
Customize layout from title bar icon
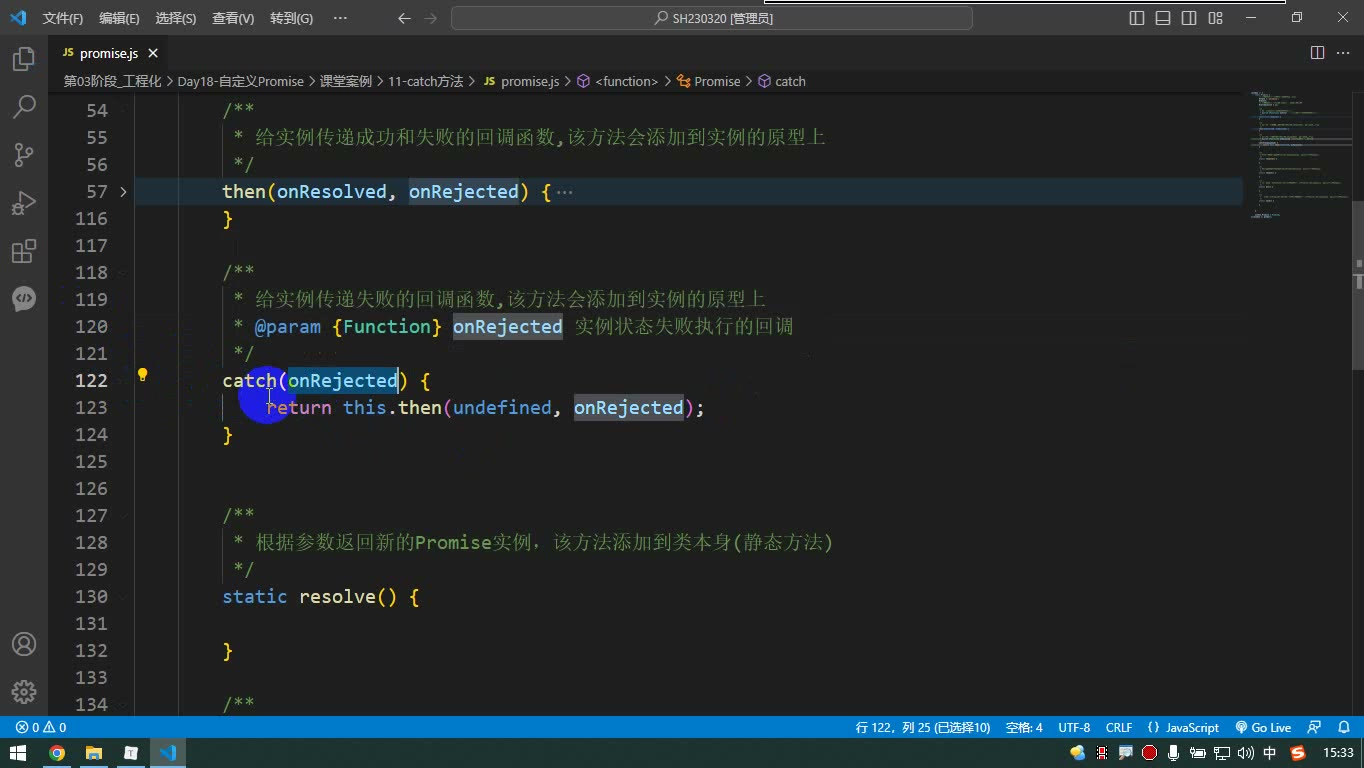1216,18
